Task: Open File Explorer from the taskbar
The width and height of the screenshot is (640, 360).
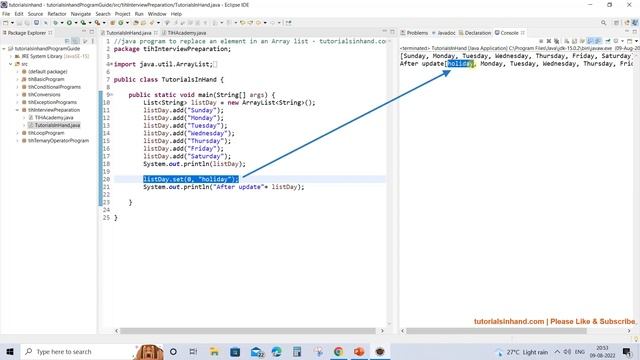Action: pos(214,351)
